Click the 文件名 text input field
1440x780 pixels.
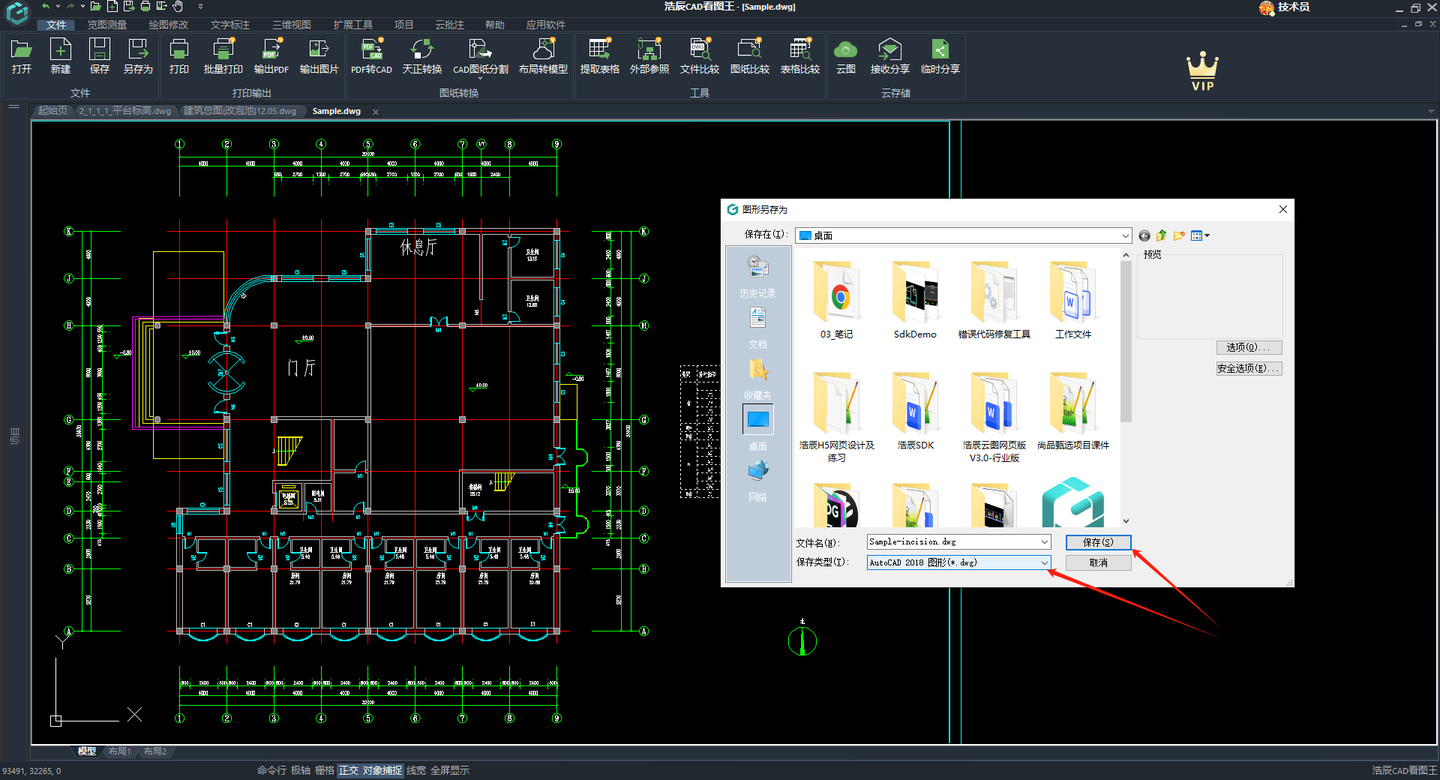click(x=959, y=542)
